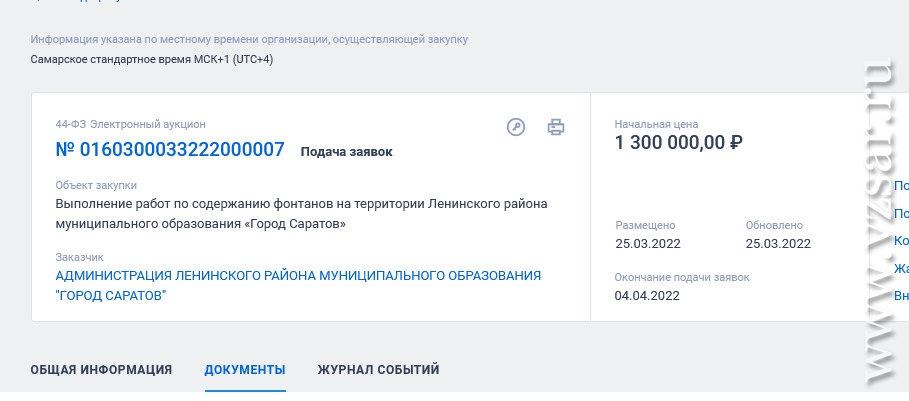Open the ЖУРНАЛ СОБЫТИЙ tab
The image size is (909, 401).
[379, 370]
